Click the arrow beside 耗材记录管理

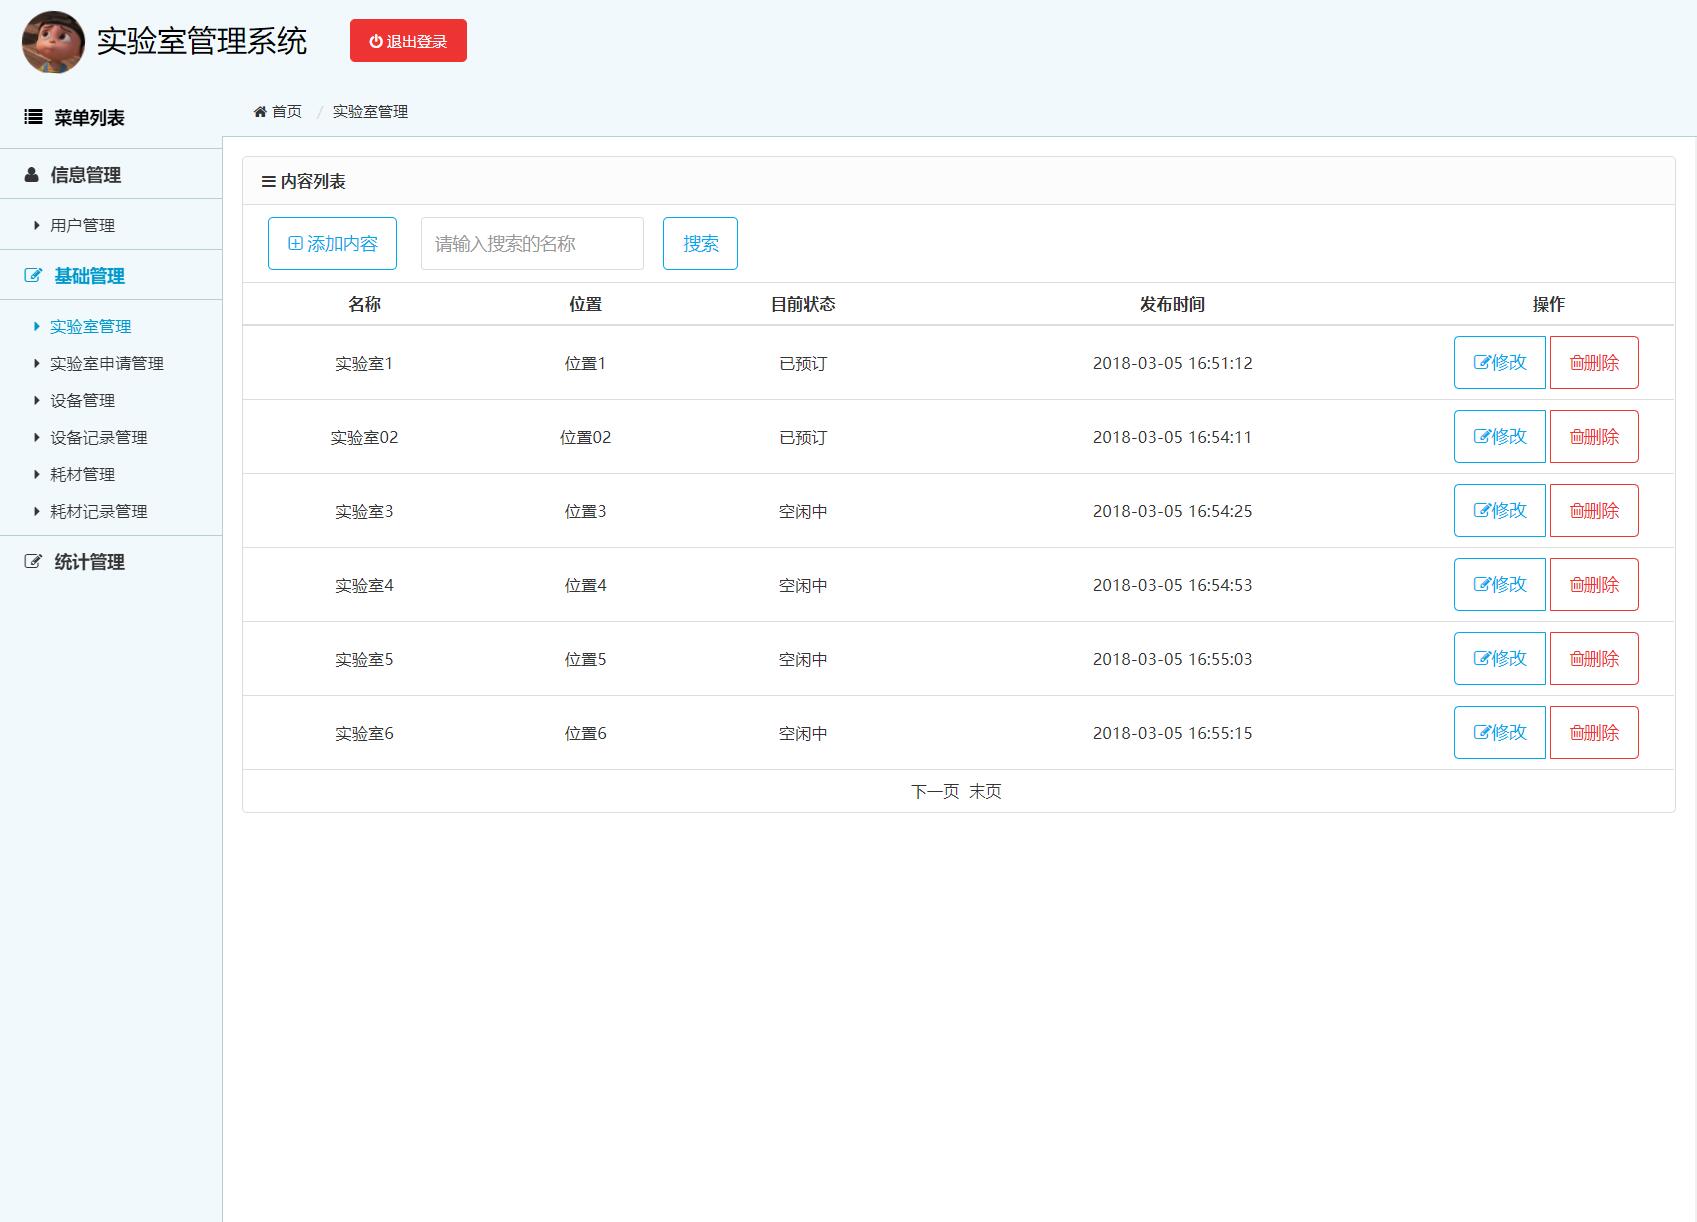[x=37, y=512]
